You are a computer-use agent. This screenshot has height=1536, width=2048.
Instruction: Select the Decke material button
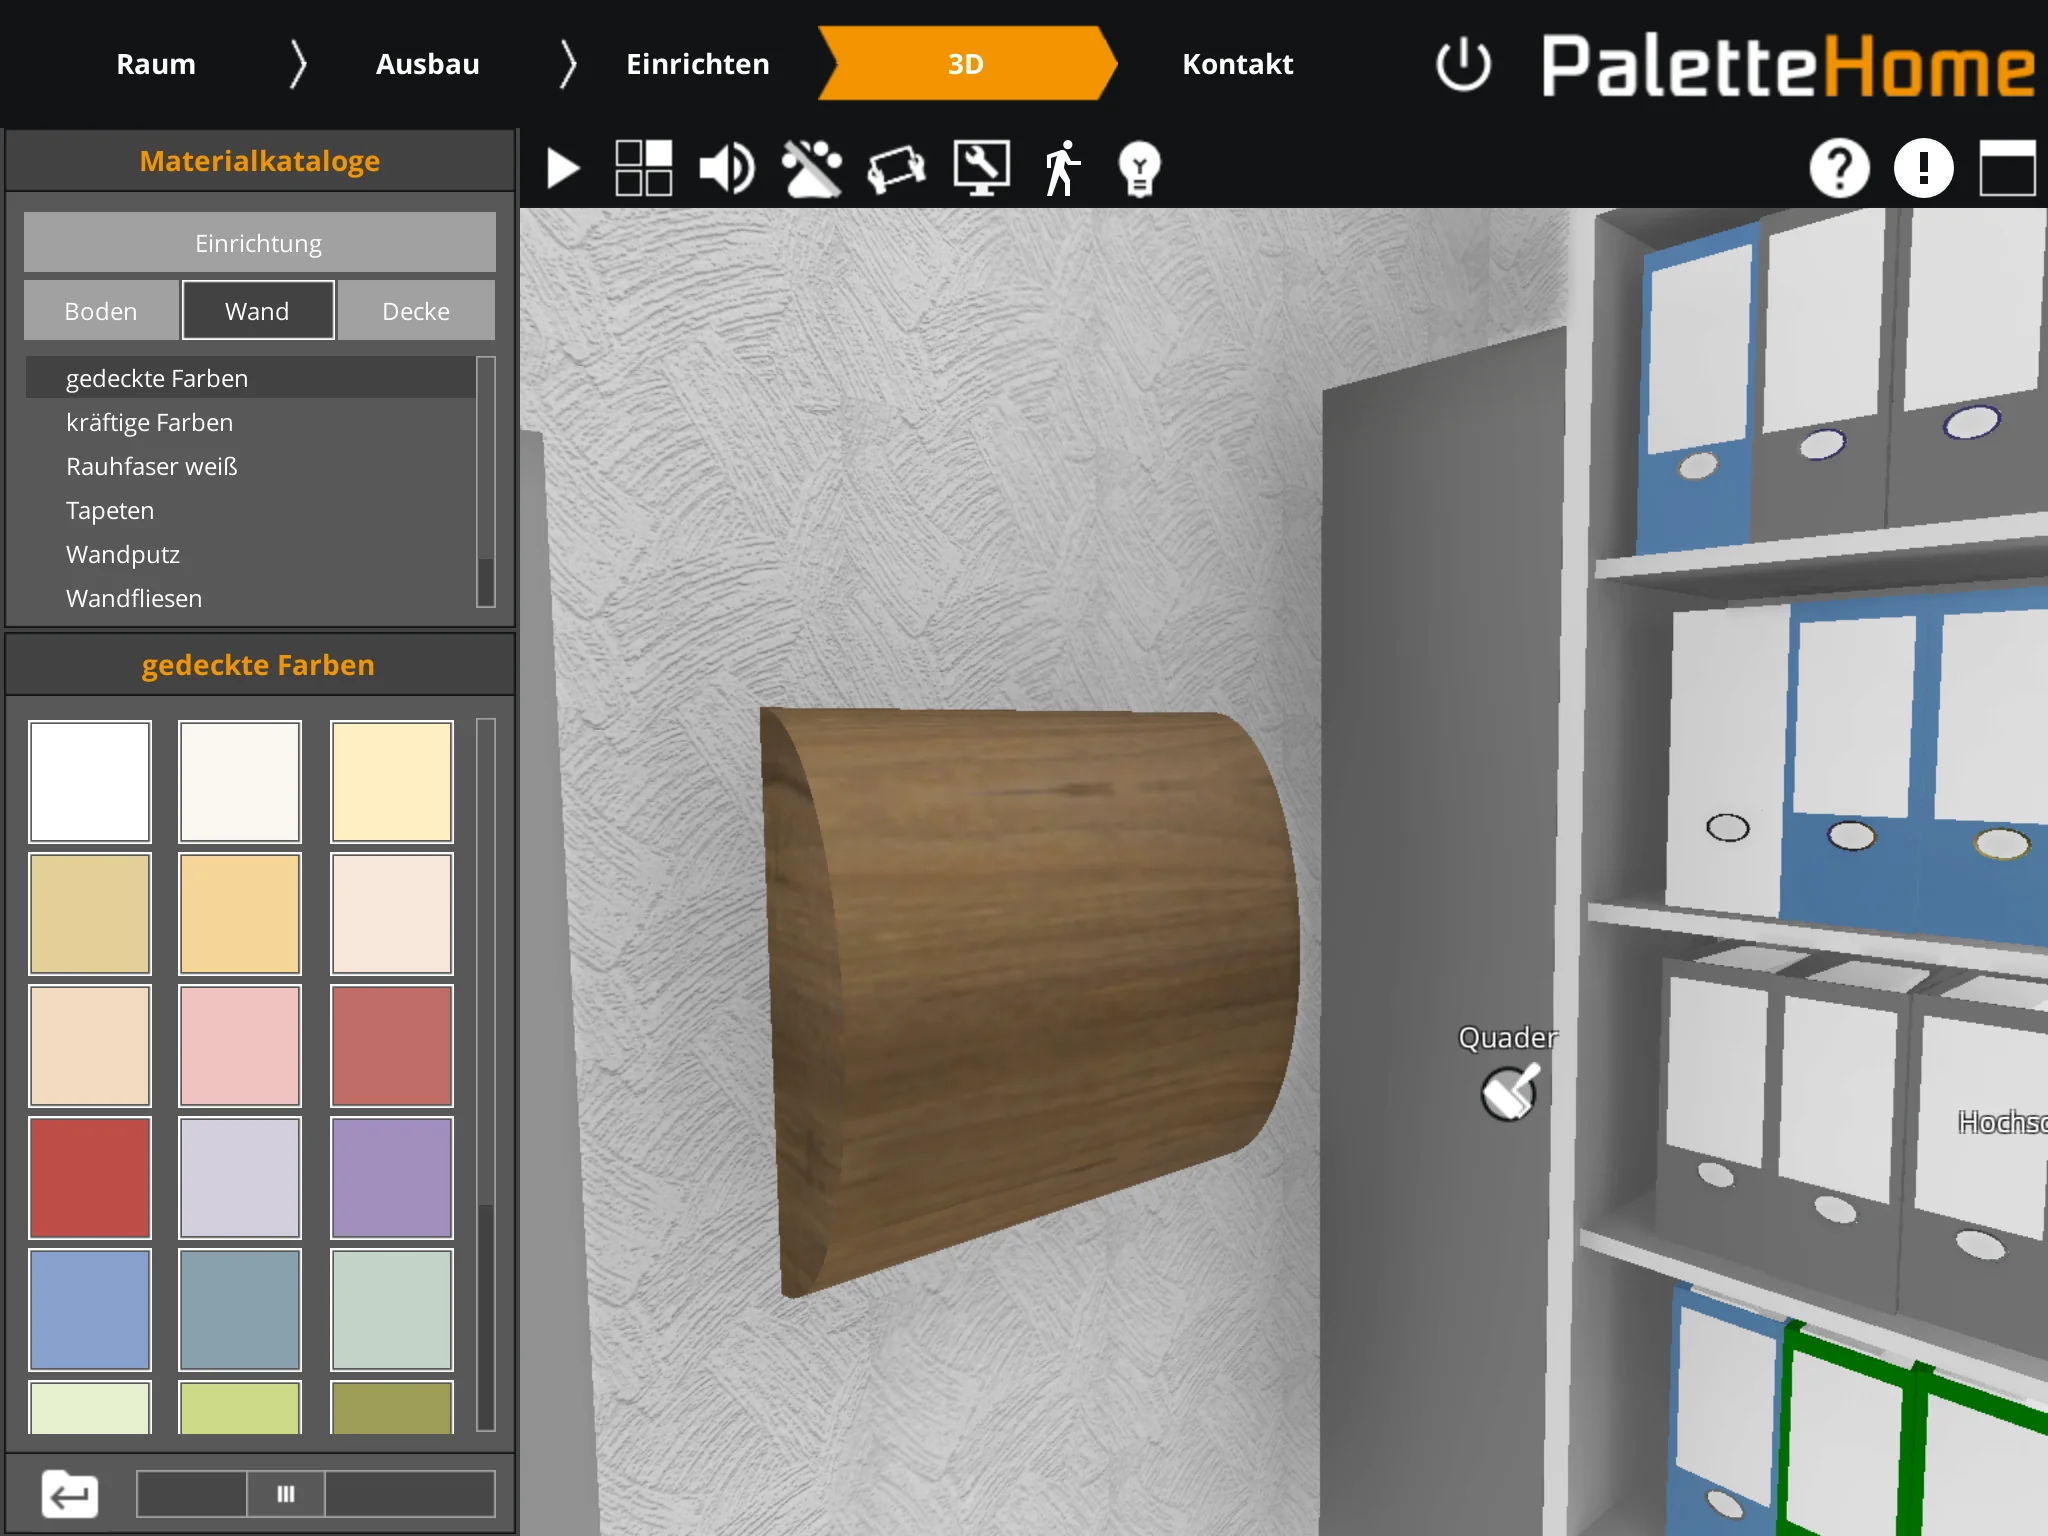(x=416, y=311)
